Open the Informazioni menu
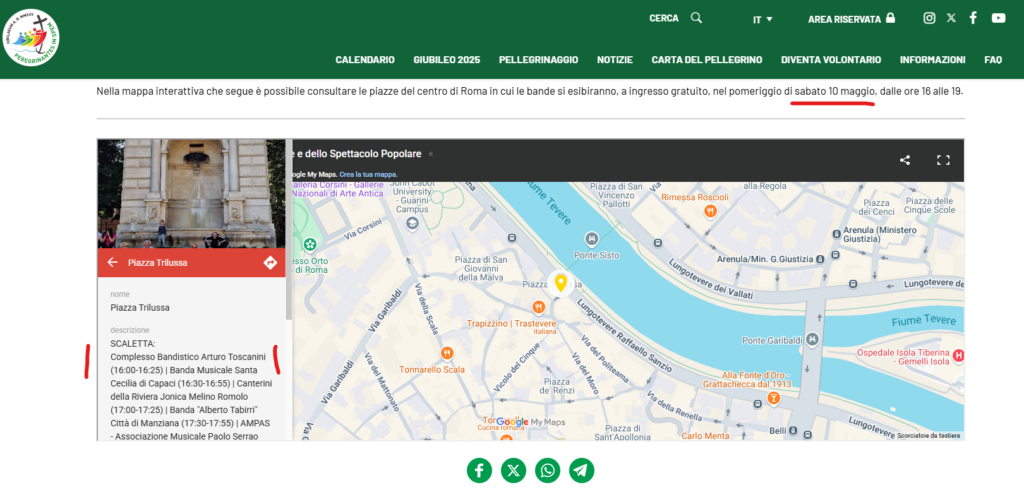 pyautogui.click(x=933, y=59)
